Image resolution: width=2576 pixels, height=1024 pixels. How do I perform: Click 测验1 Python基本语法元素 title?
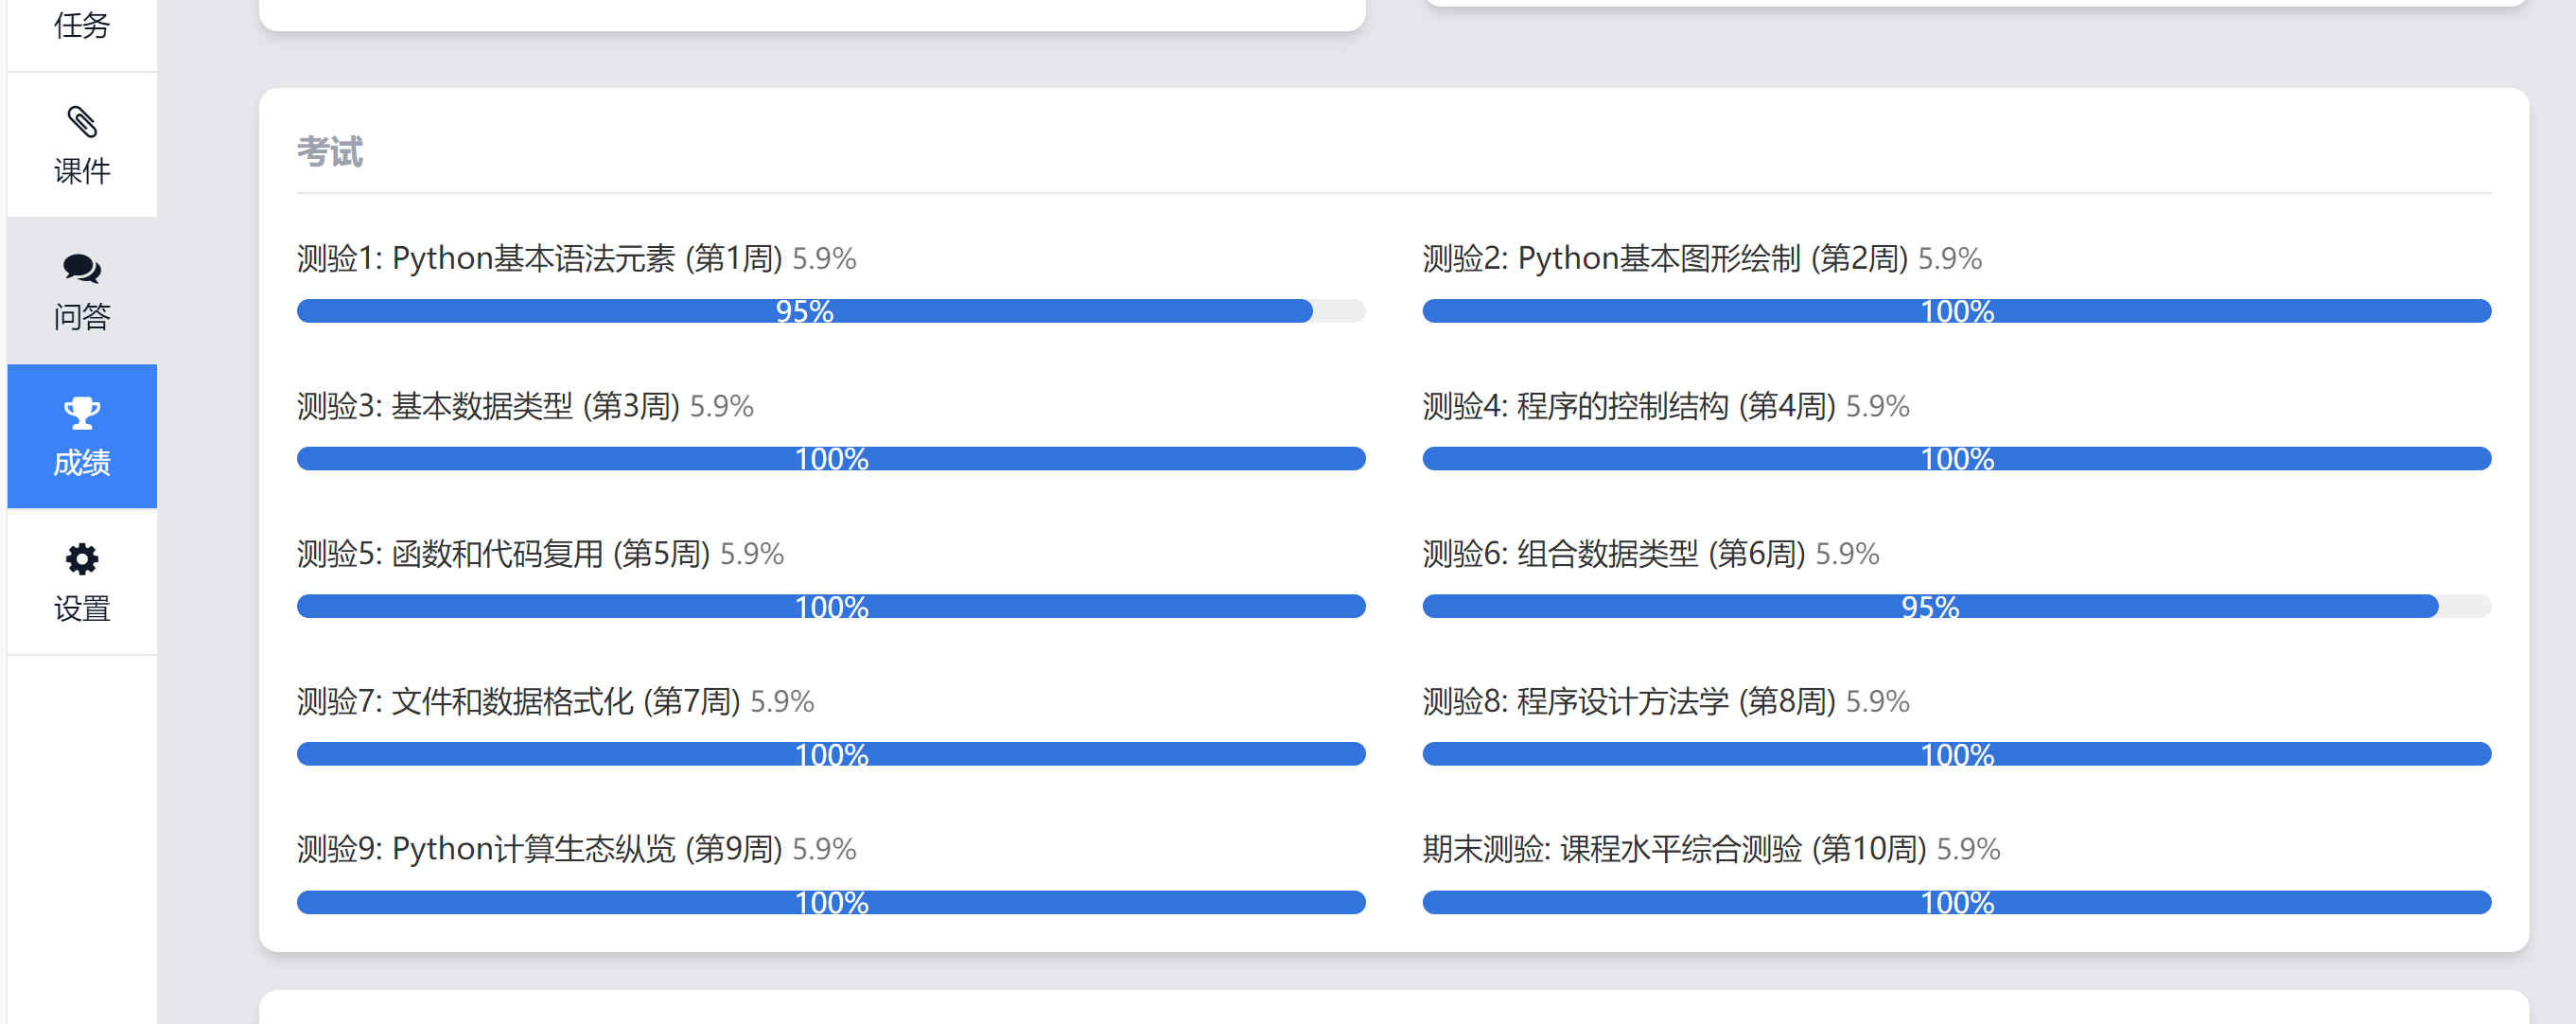click(540, 259)
